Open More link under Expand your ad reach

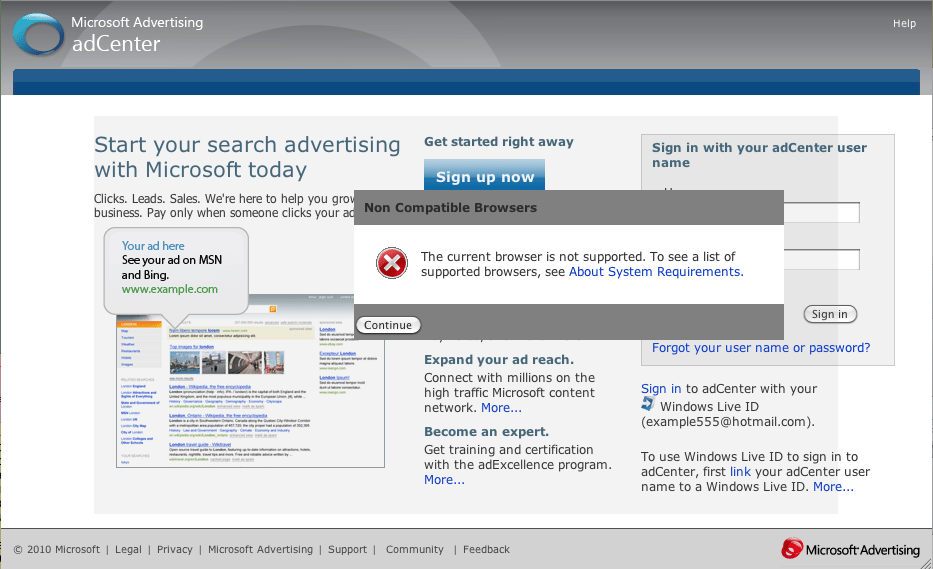(x=501, y=408)
